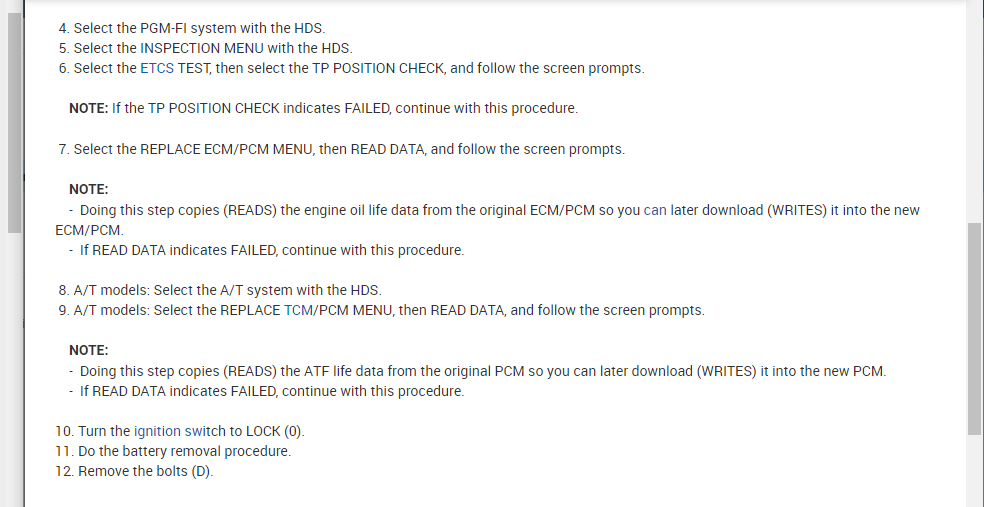Click "Remove the bolts (D)" step 12 text

pyautogui.click(x=145, y=471)
